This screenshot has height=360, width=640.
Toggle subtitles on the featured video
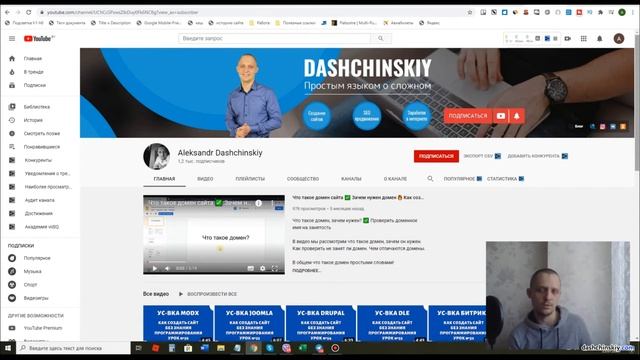tap(251, 268)
